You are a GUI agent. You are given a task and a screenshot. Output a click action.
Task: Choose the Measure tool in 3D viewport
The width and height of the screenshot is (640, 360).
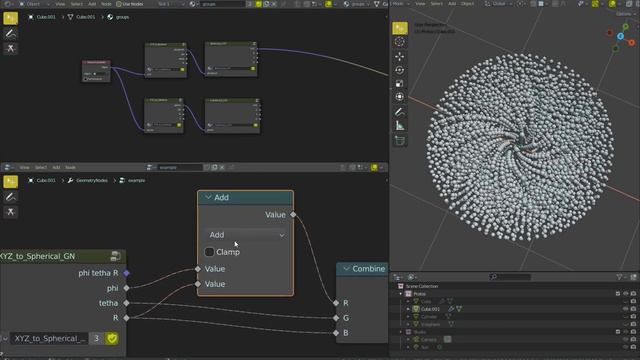pos(400,126)
